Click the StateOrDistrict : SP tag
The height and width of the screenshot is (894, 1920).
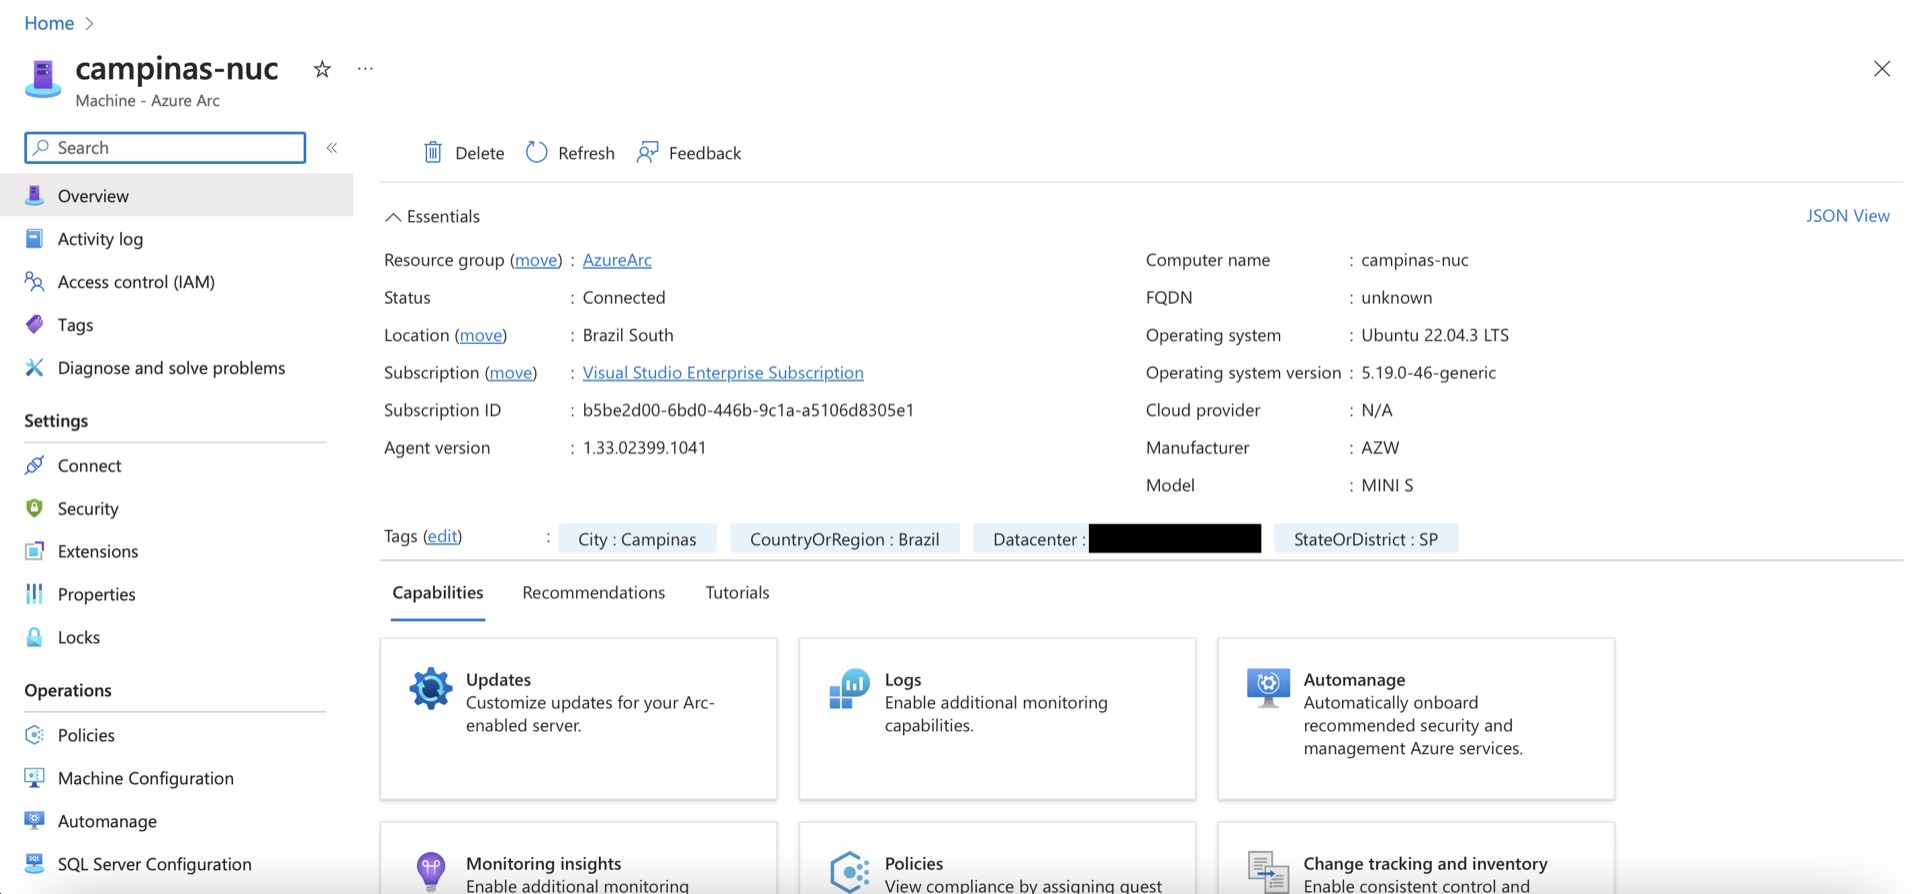[x=1366, y=539]
